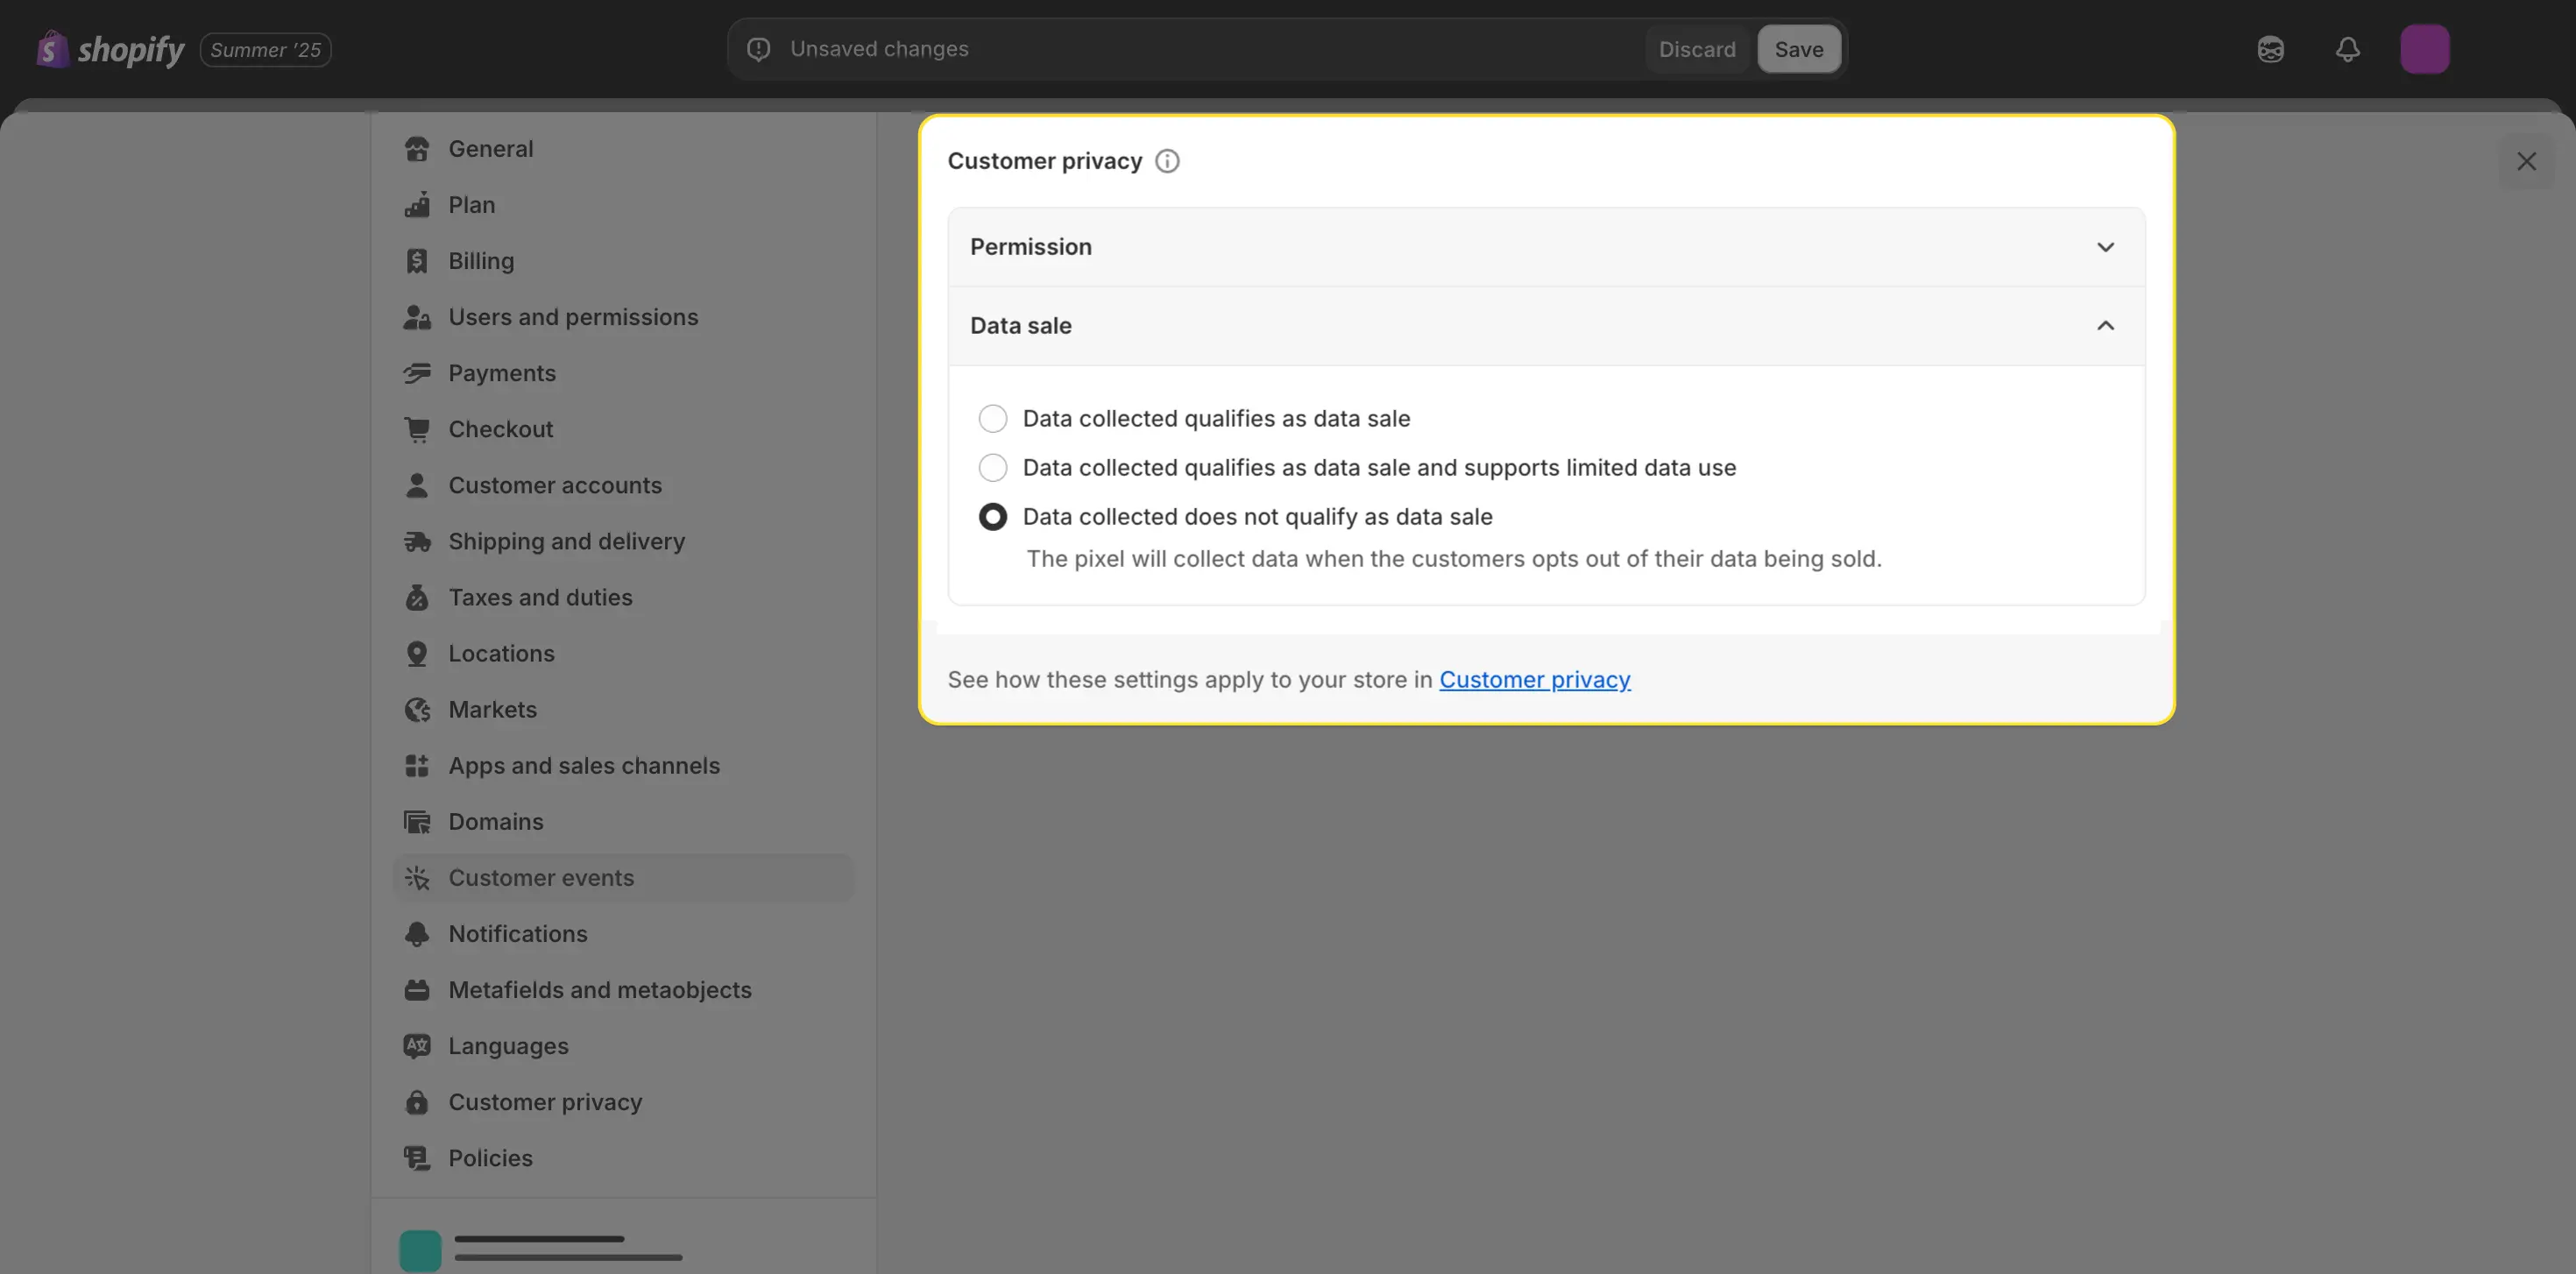Click the Summer '25 badge

coord(265,49)
